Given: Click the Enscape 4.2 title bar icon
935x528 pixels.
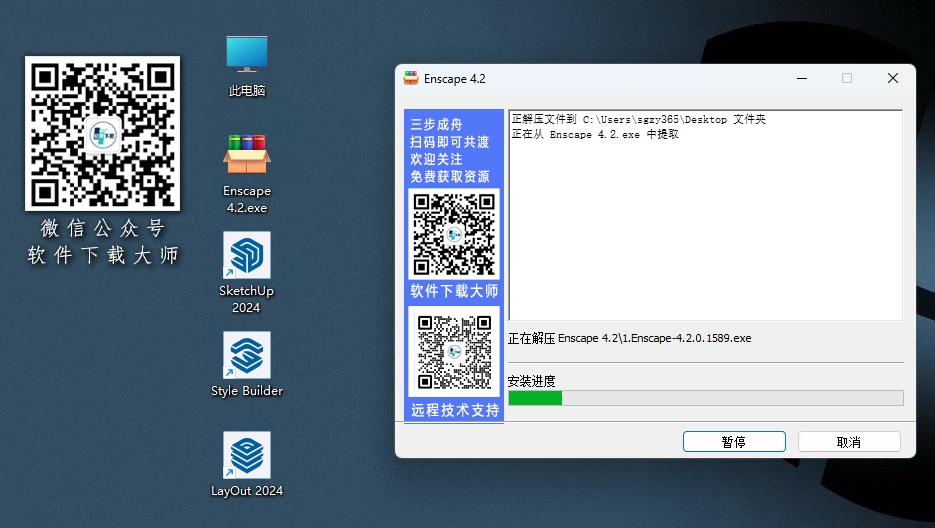Looking at the screenshot, I should click(x=411, y=78).
